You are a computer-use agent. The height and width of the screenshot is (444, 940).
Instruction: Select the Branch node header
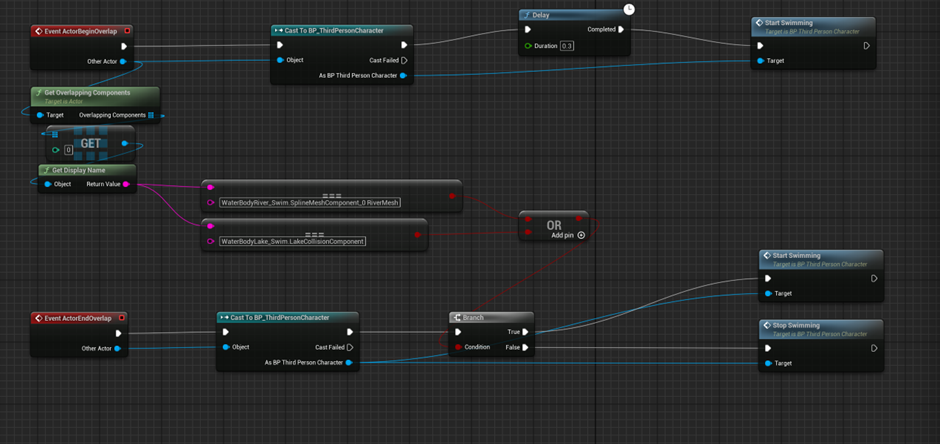pyautogui.click(x=472, y=317)
